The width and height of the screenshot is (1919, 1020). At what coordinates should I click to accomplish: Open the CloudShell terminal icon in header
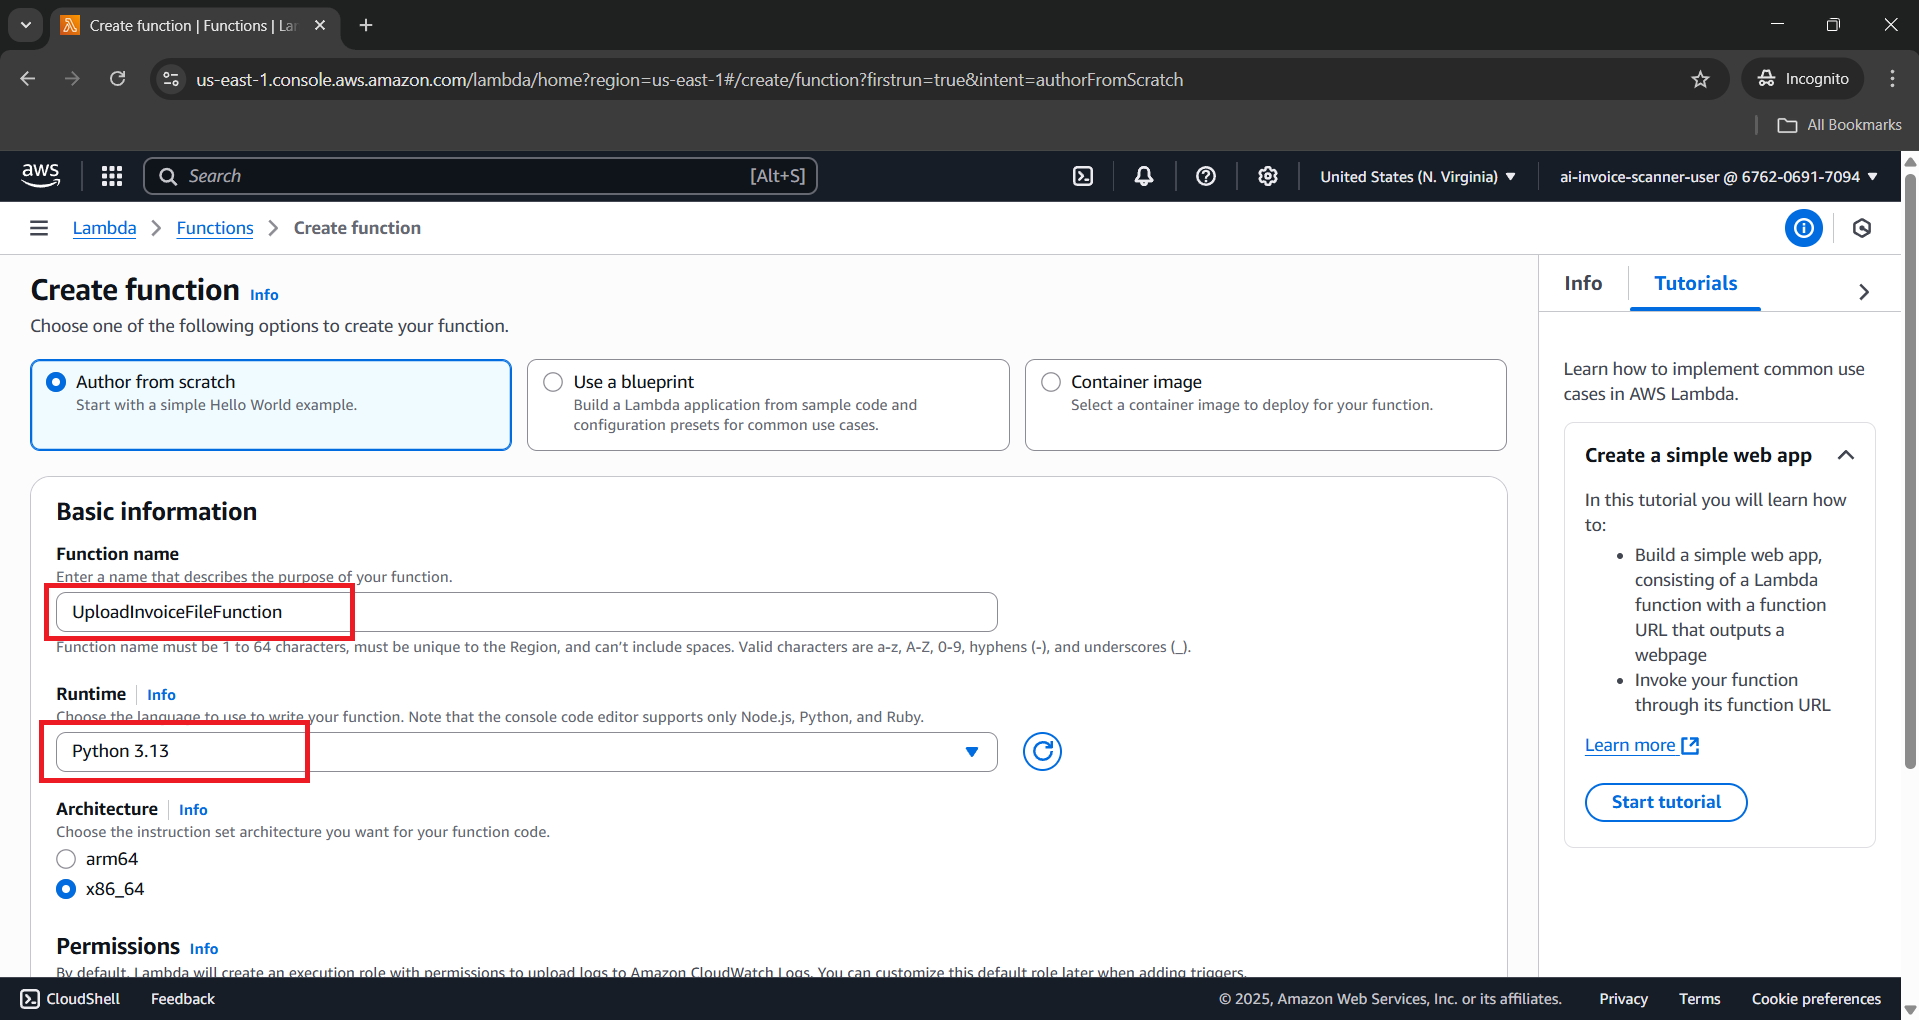(x=1083, y=176)
